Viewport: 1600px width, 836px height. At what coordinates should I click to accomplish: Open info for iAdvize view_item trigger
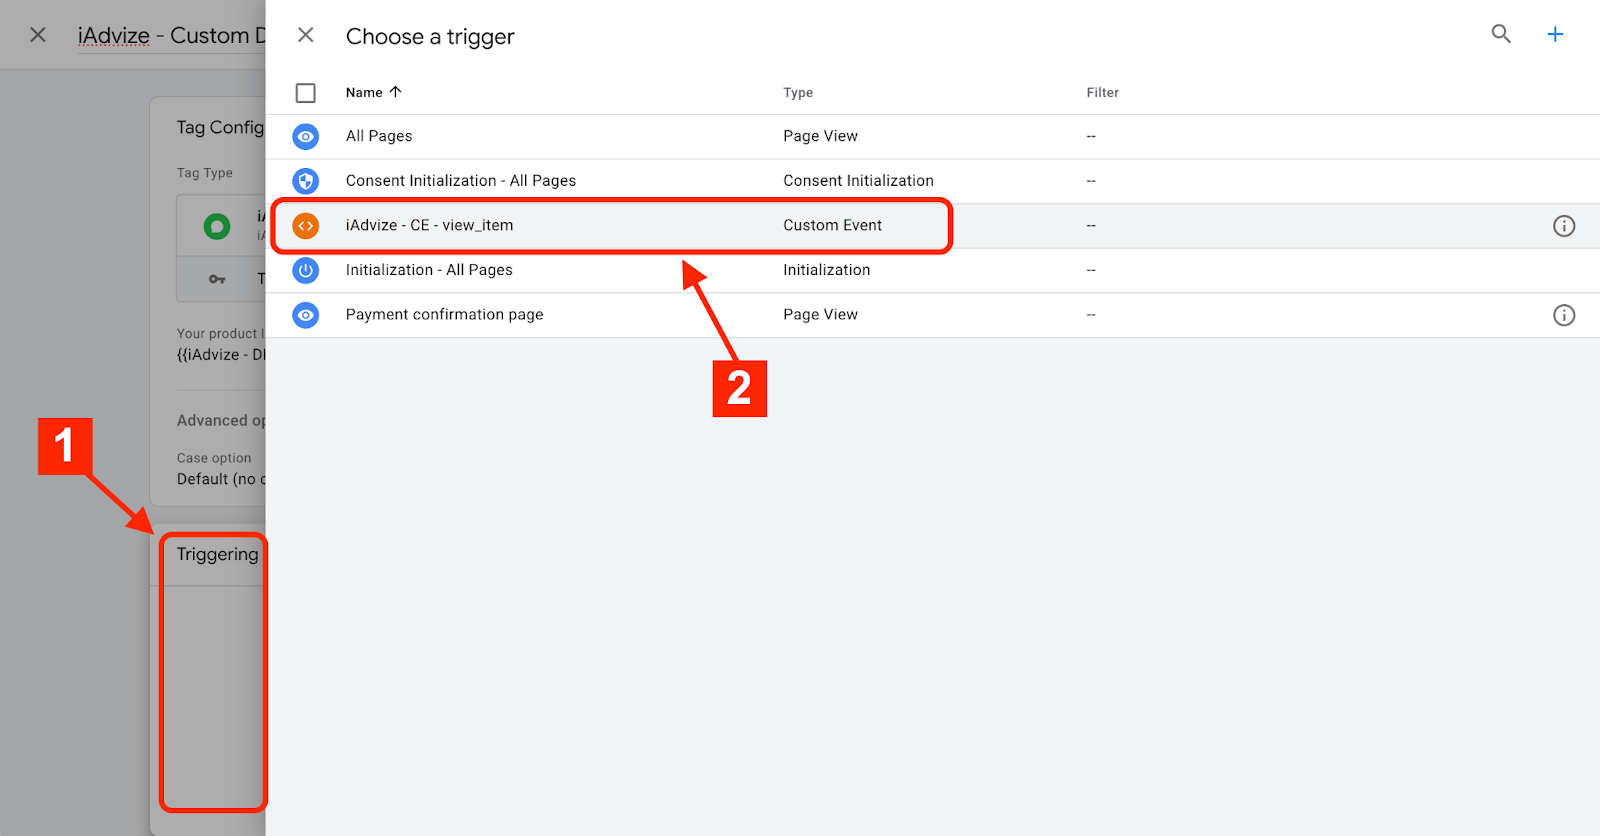[x=1564, y=226]
